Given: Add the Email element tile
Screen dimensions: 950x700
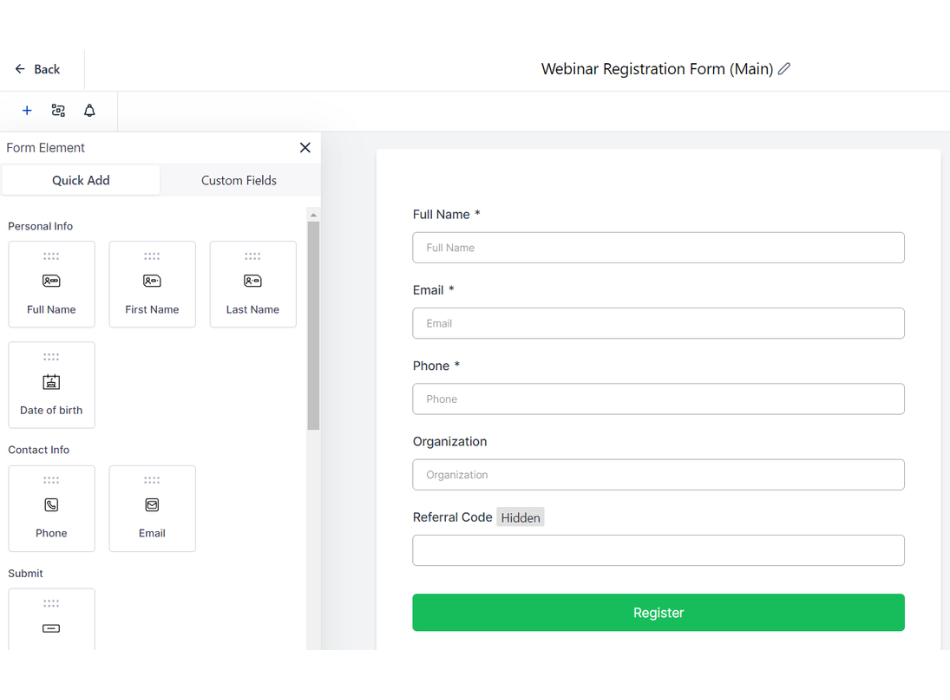Looking at the screenshot, I should pyautogui.click(x=152, y=508).
